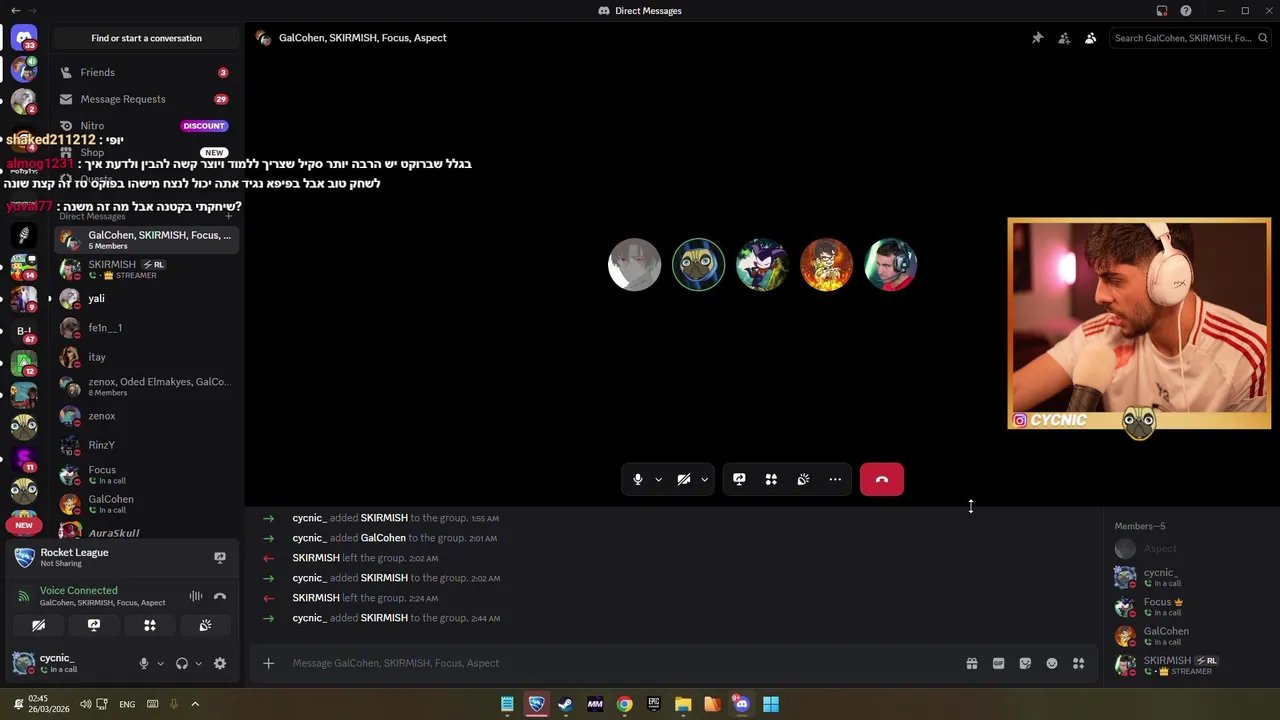Open Discord home direct messages icon
The width and height of the screenshot is (1280, 720).
(24, 38)
